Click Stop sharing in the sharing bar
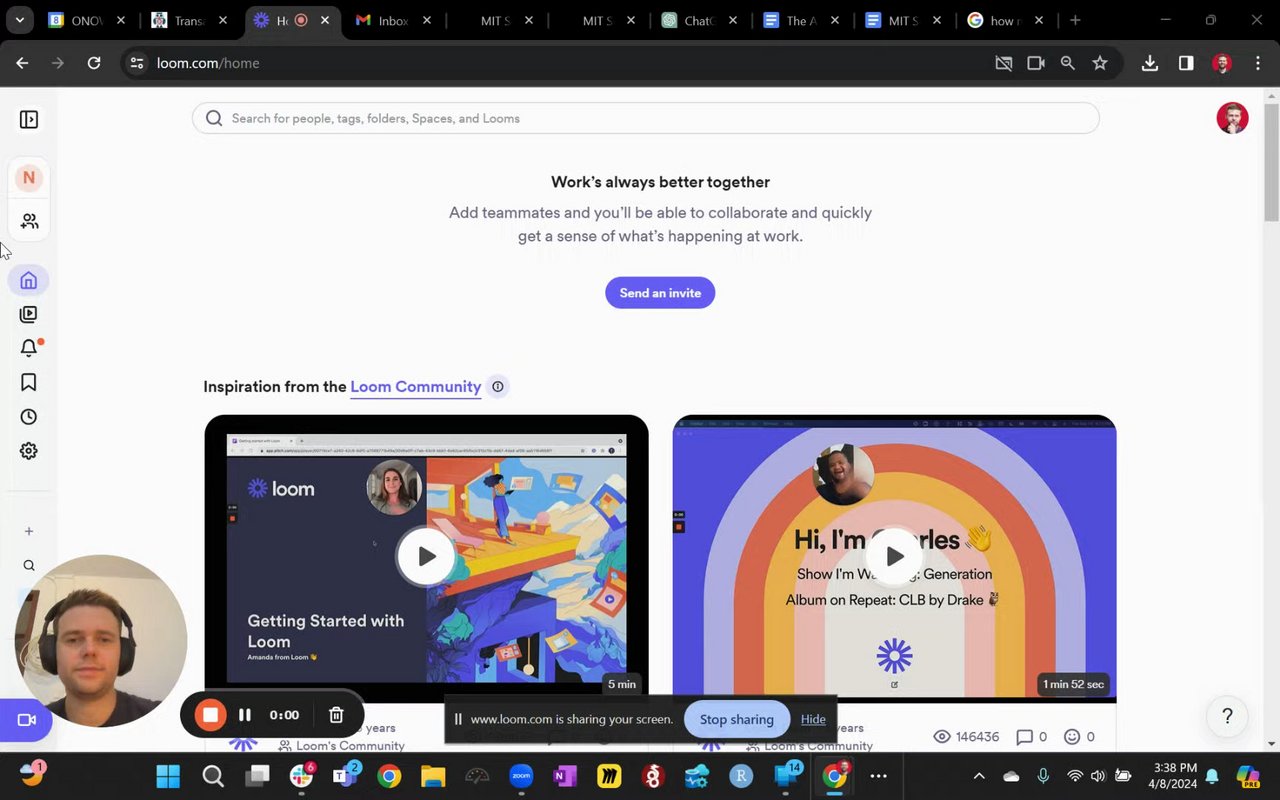The image size is (1280, 800). coord(737,719)
